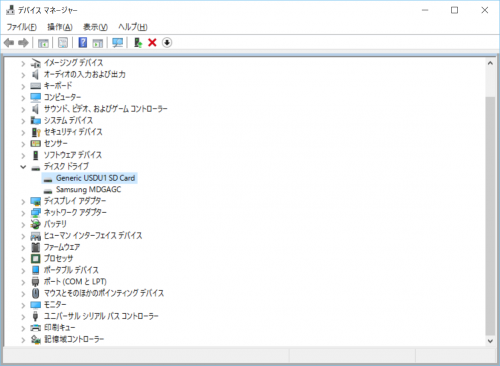Click the red X uninstall device icon
Screen dimensions: 500x366
[152, 43]
